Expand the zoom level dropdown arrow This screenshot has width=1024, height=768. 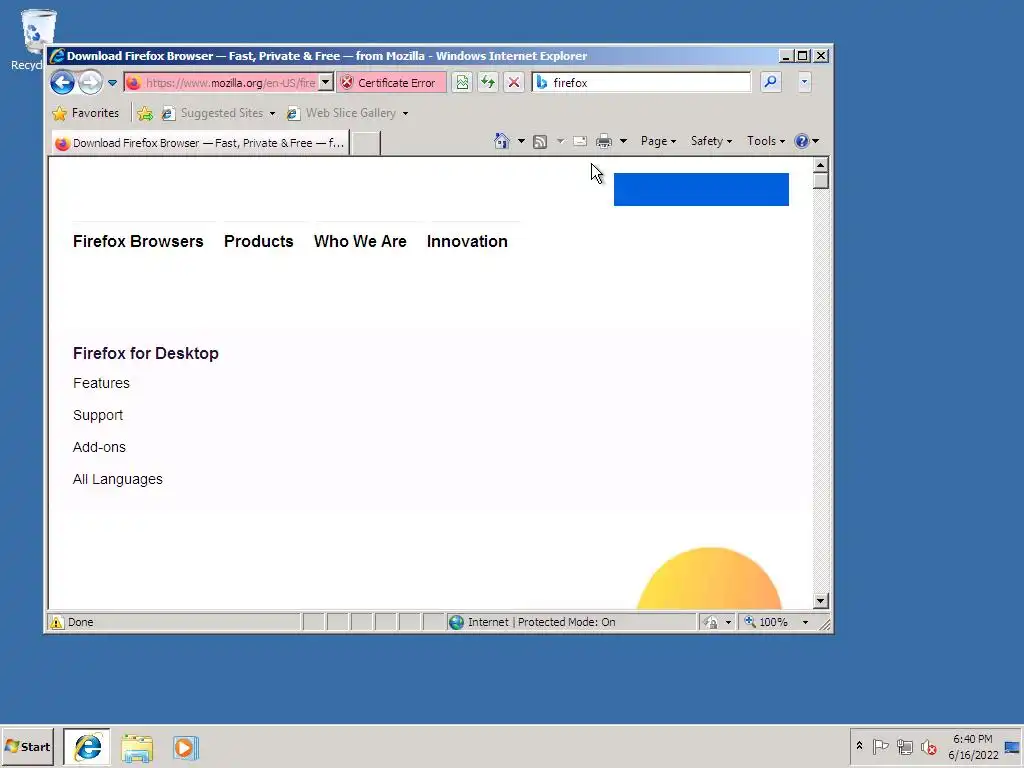click(x=805, y=622)
